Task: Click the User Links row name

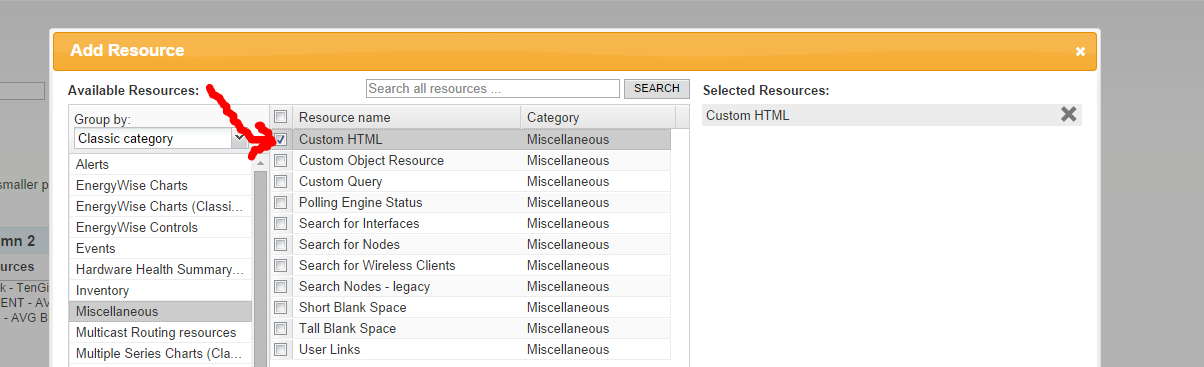Action: click(x=329, y=350)
